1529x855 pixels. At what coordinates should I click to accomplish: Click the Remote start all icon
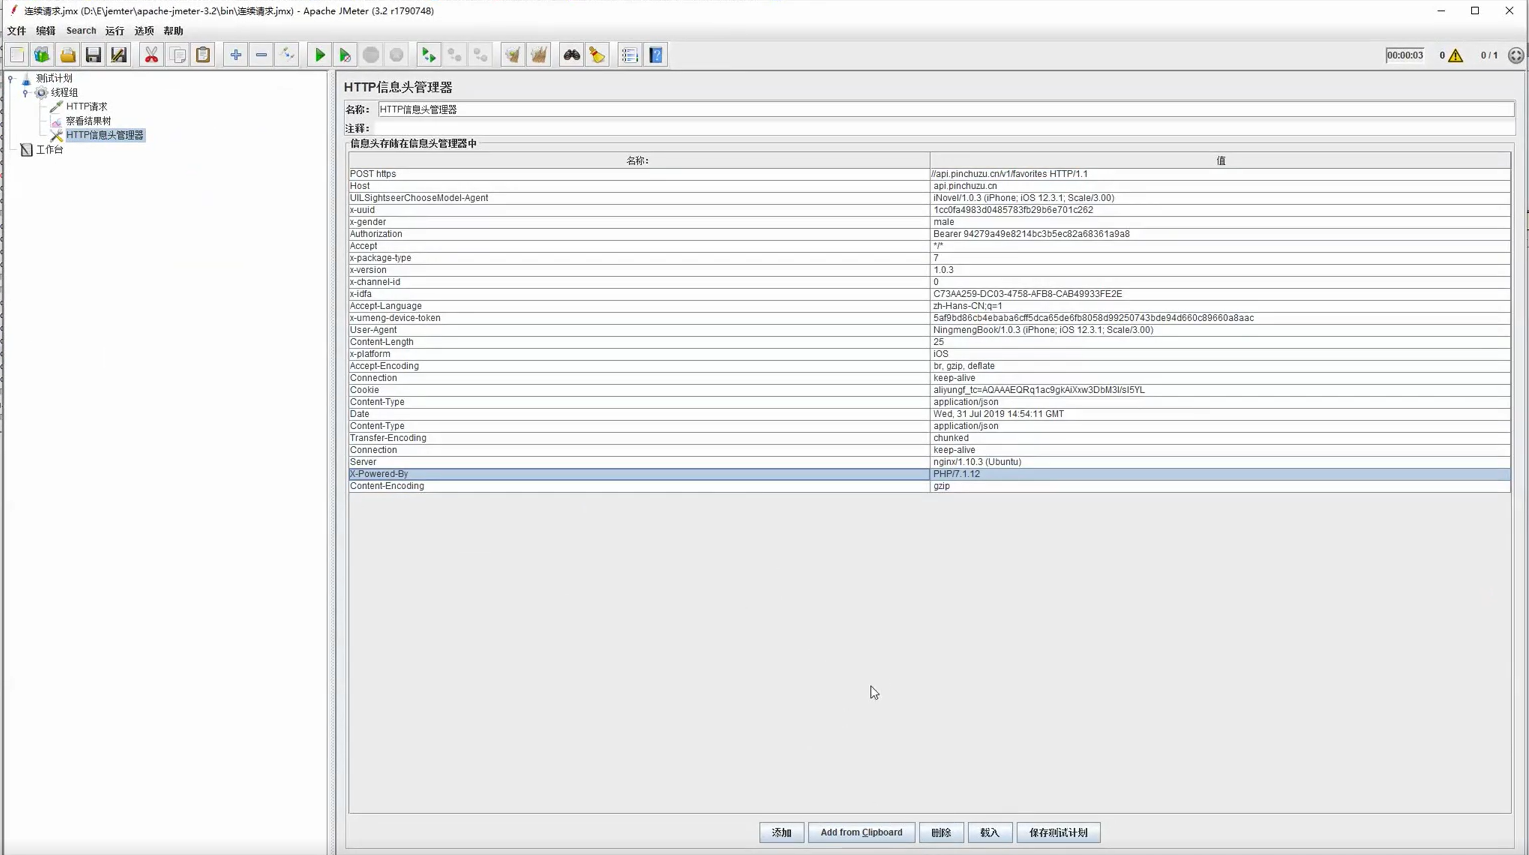[x=428, y=55]
